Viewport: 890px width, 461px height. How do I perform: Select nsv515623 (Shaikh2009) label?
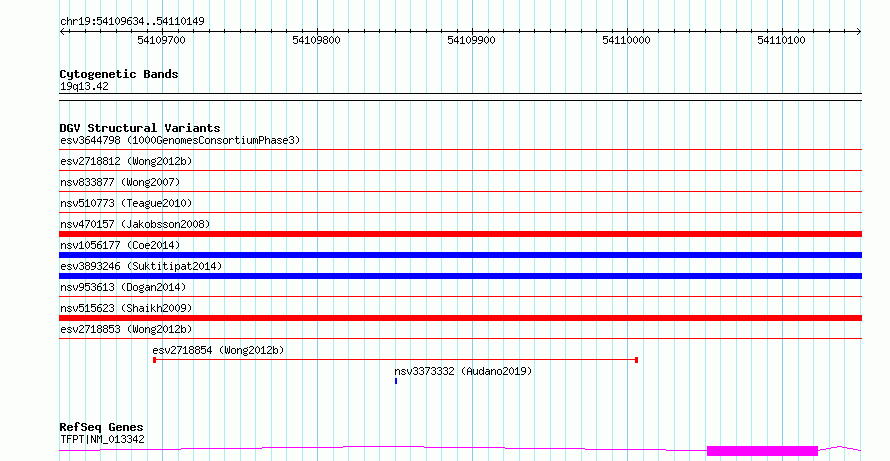pyautogui.click(x=126, y=308)
